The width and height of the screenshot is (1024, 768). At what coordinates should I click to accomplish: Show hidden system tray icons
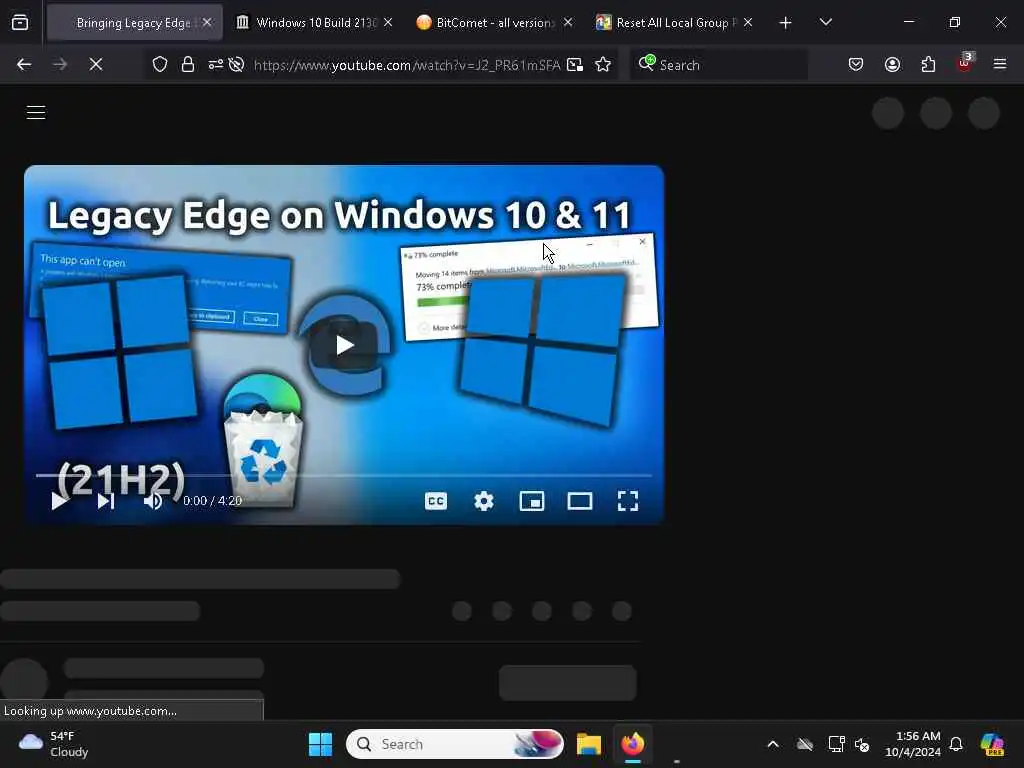[773, 744]
